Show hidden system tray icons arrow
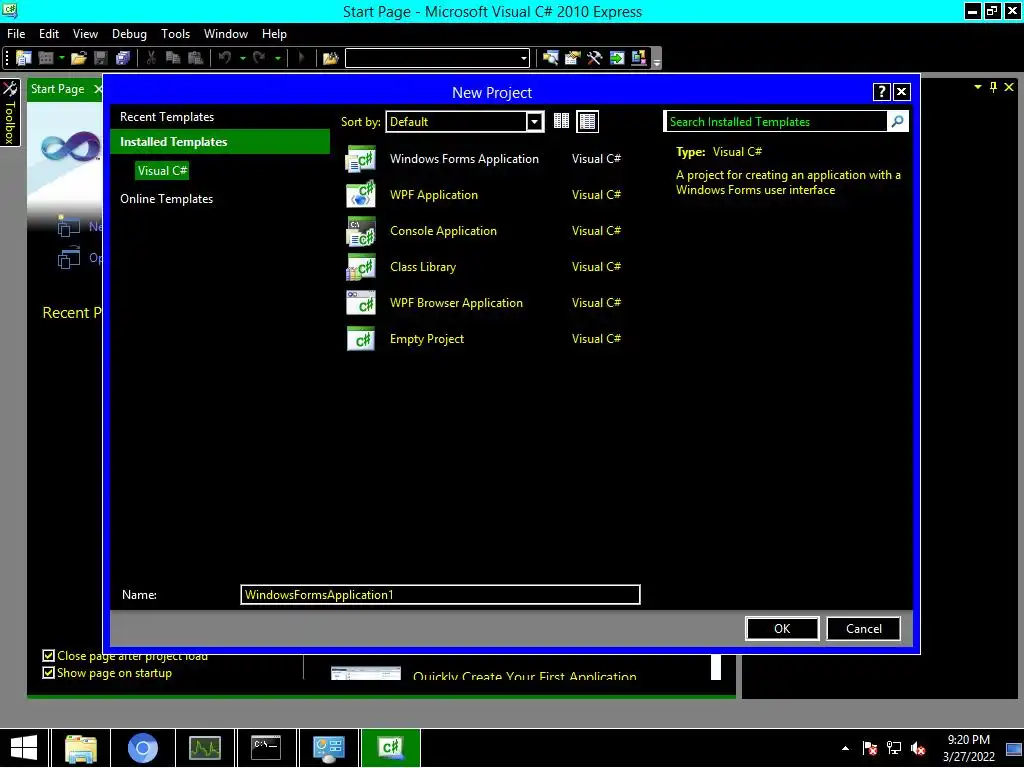 click(x=845, y=748)
